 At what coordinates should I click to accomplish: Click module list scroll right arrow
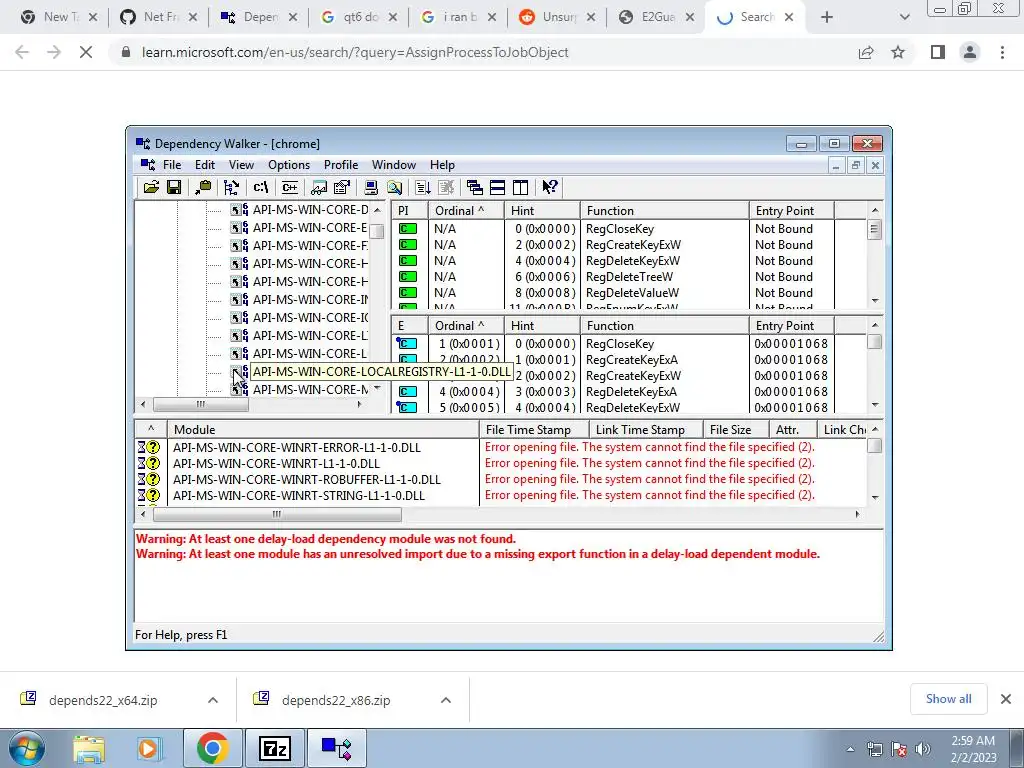click(x=857, y=514)
